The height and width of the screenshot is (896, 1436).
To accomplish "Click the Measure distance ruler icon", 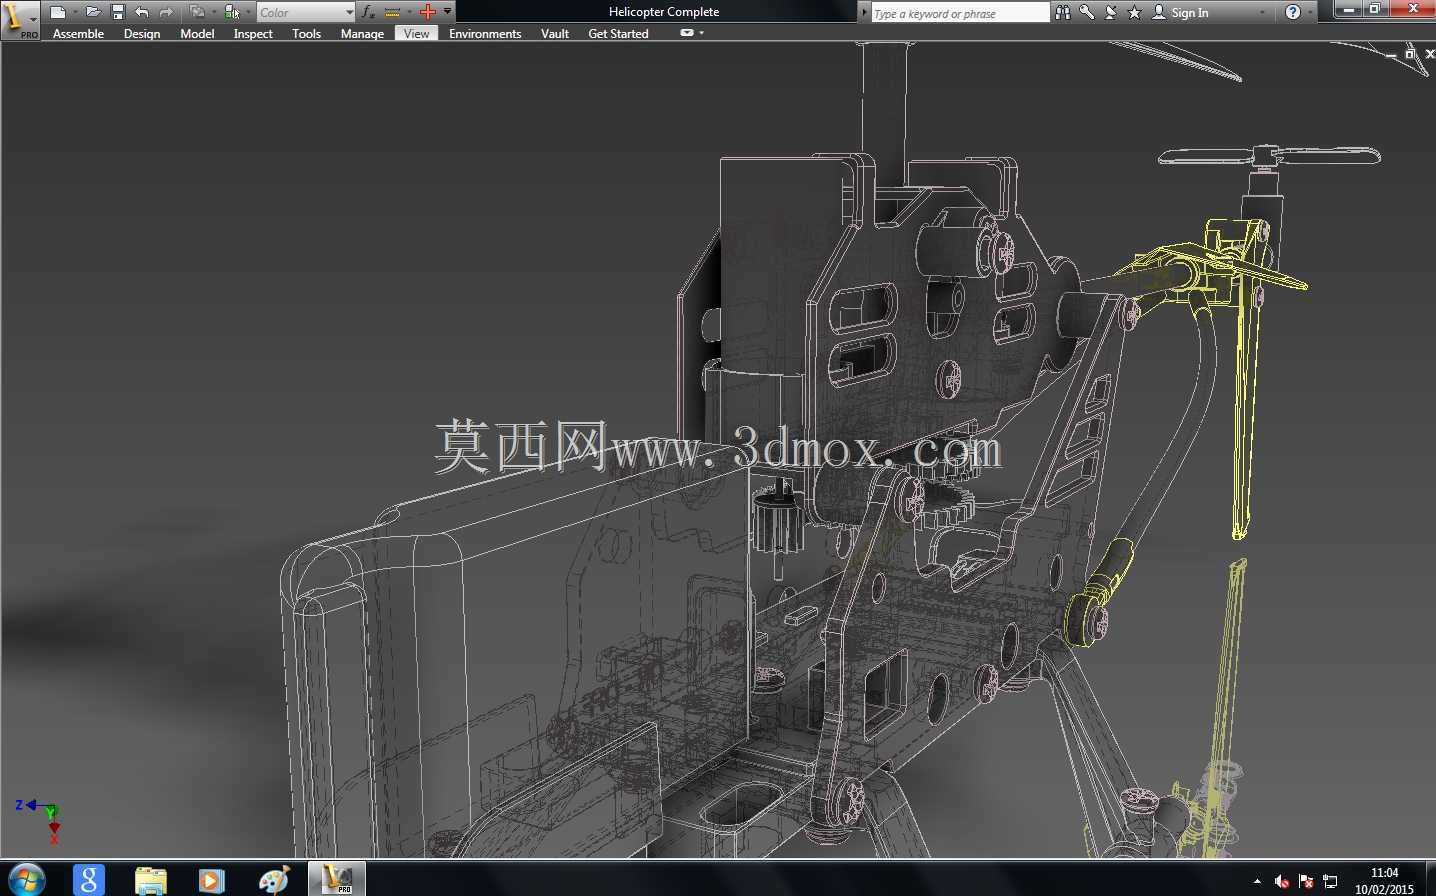I will pyautogui.click(x=393, y=12).
